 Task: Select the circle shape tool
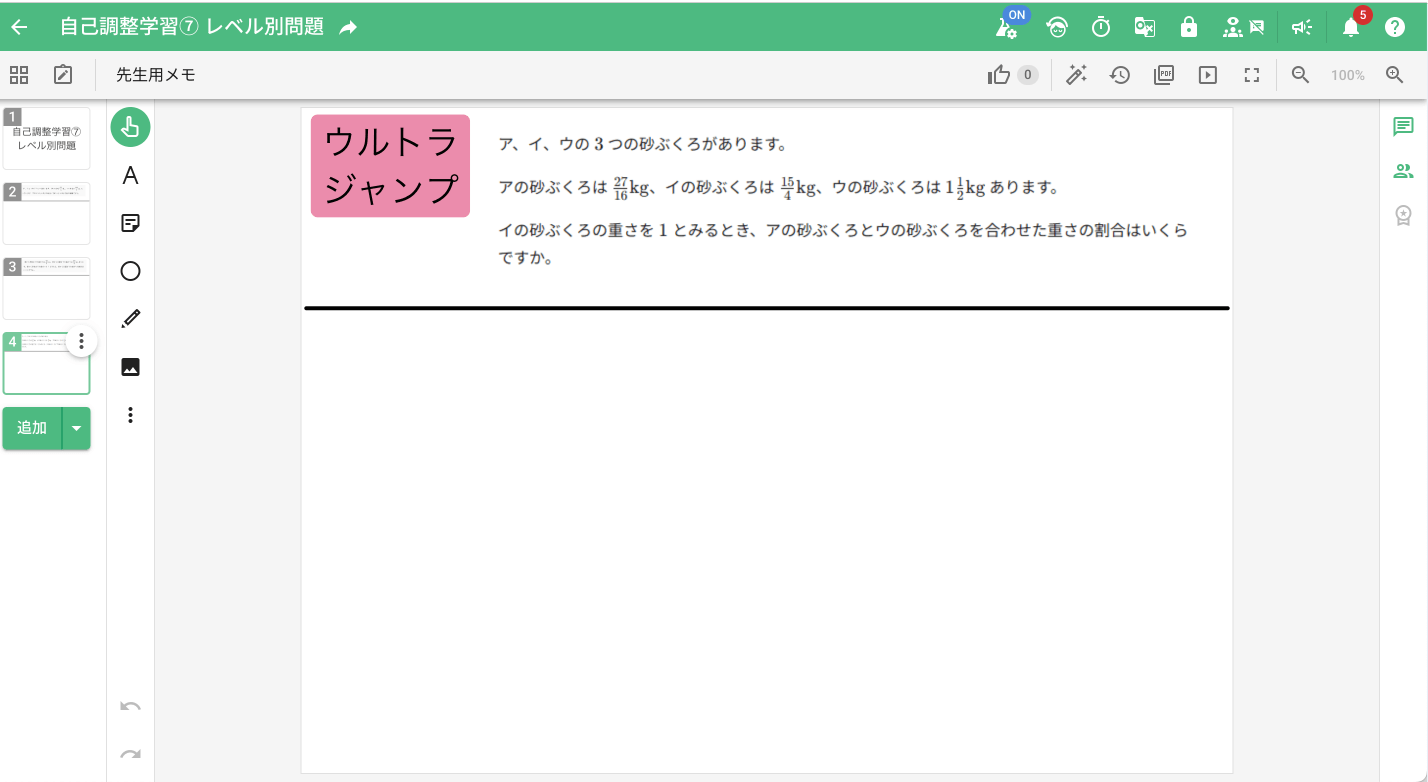pyautogui.click(x=130, y=271)
